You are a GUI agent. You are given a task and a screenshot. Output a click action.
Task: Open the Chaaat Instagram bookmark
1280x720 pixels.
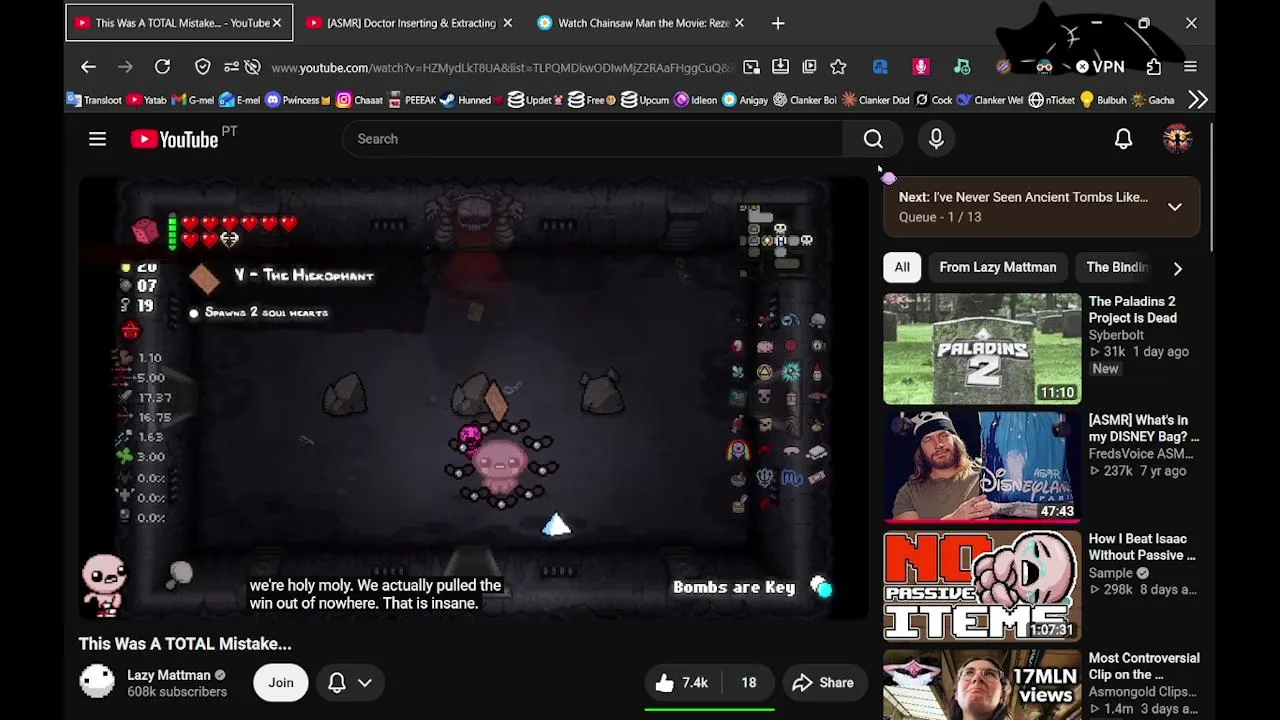coord(360,100)
